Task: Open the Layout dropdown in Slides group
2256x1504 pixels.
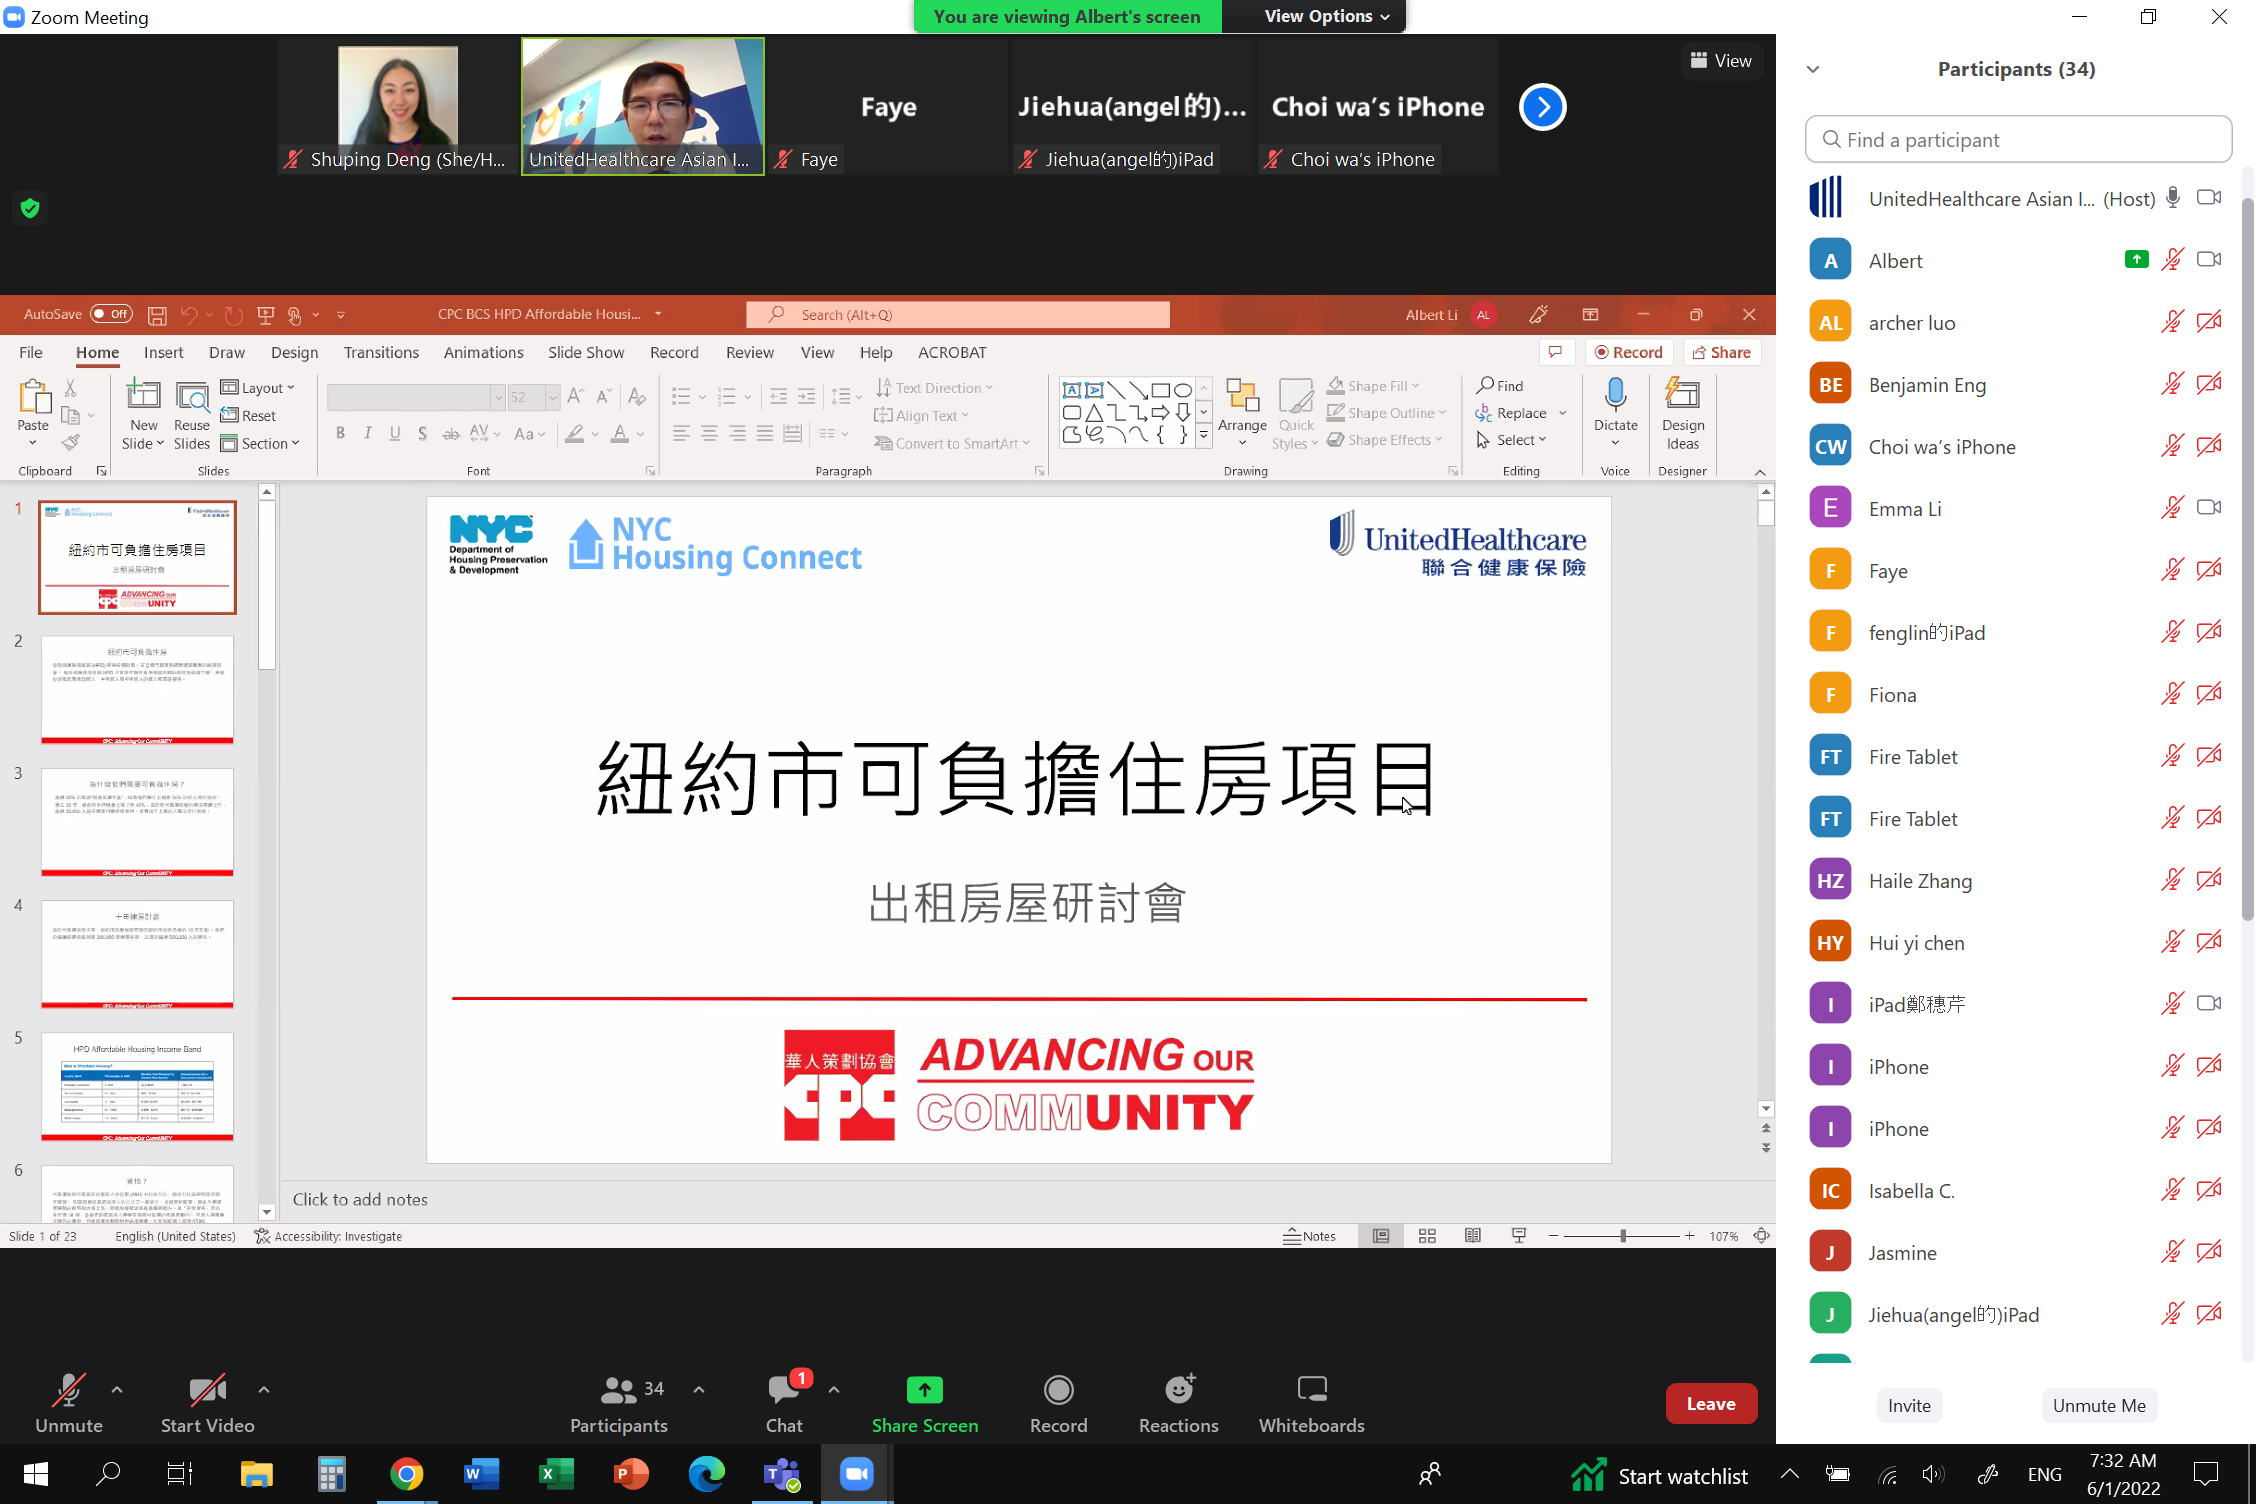Action: point(258,388)
